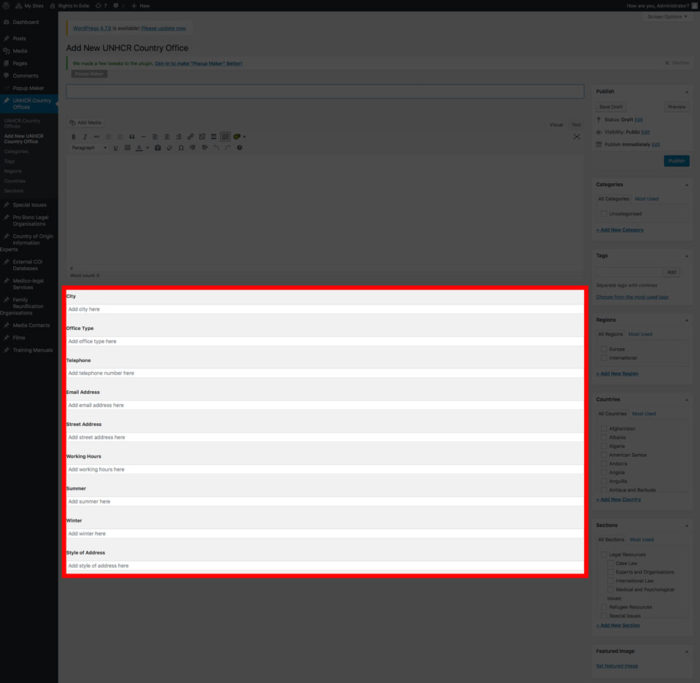Insert a special character with omega icon
This screenshot has height=683, width=700.
click(x=181, y=148)
